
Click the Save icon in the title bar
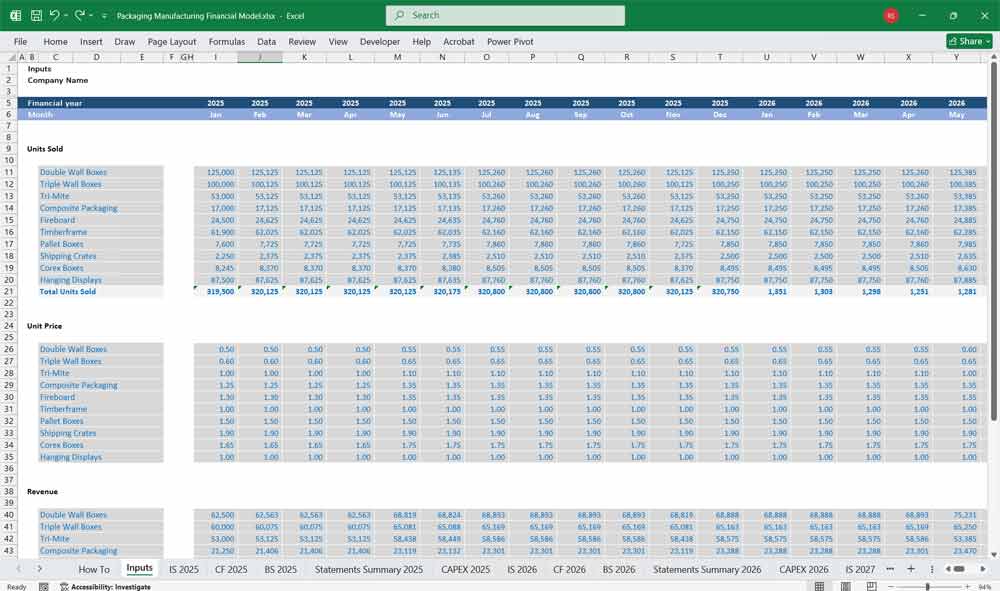(36, 16)
